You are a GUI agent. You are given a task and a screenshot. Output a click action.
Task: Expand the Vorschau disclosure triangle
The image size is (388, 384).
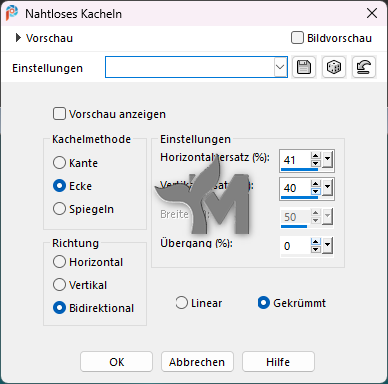click(18, 38)
